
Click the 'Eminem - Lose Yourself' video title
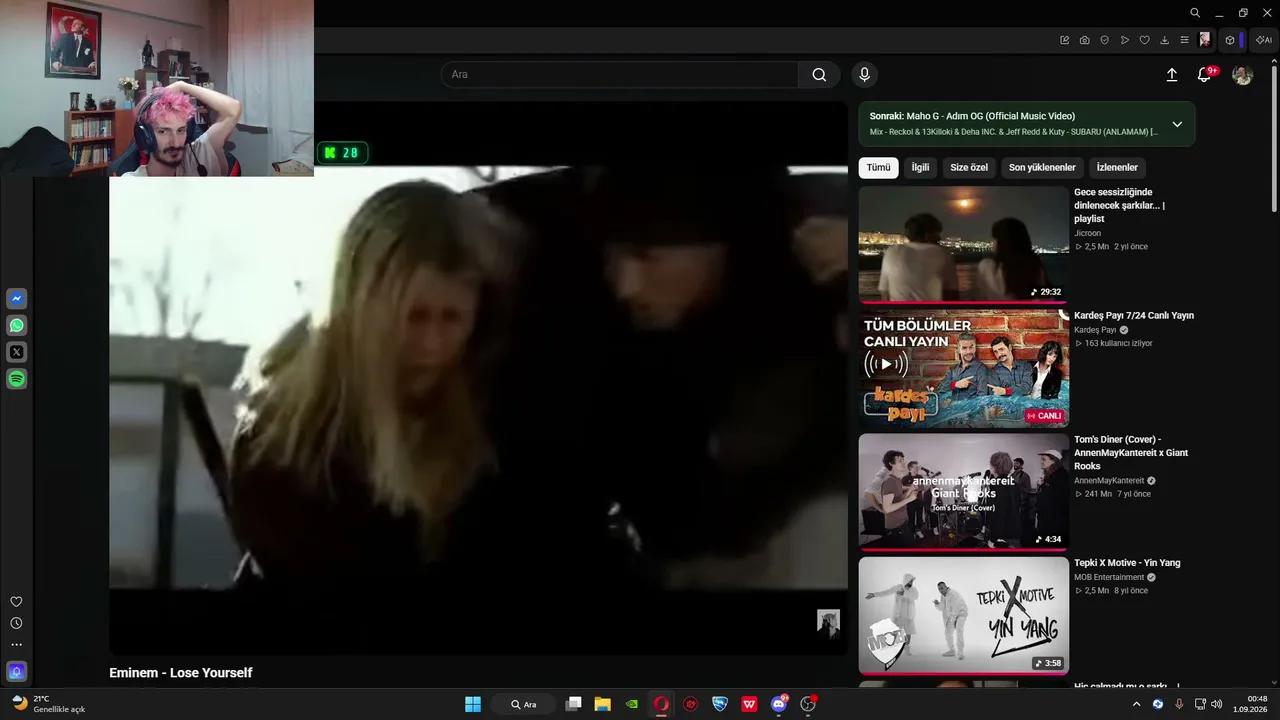(x=181, y=673)
